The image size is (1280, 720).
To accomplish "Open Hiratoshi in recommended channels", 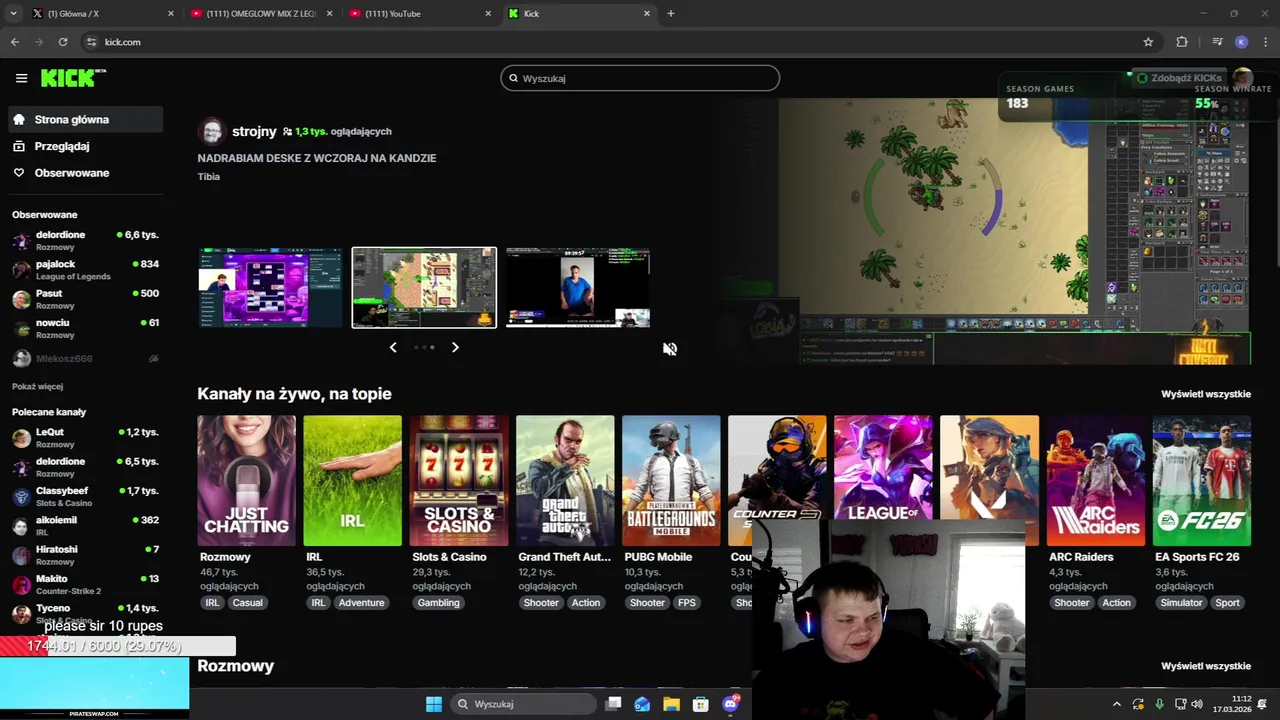I will pyautogui.click(x=86, y=555).
